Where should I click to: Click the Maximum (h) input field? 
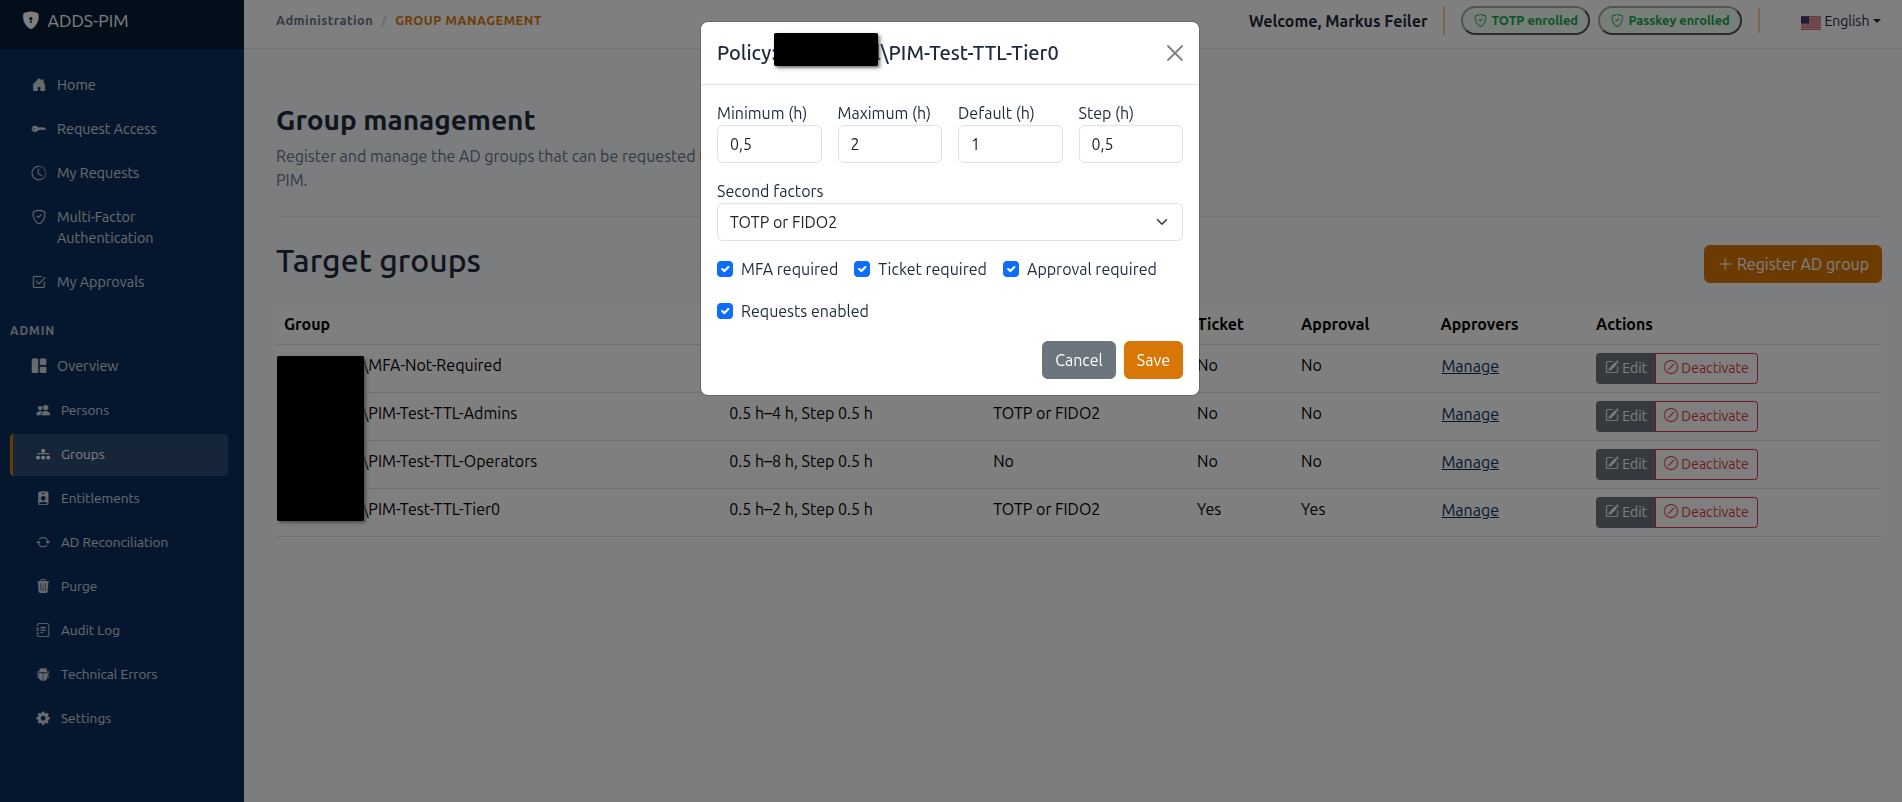coord(889,144)
